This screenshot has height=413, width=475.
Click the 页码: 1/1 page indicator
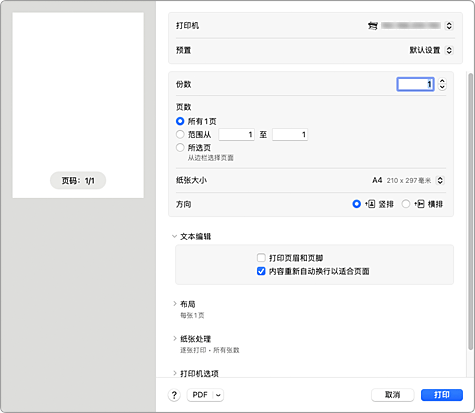point(78,181)
